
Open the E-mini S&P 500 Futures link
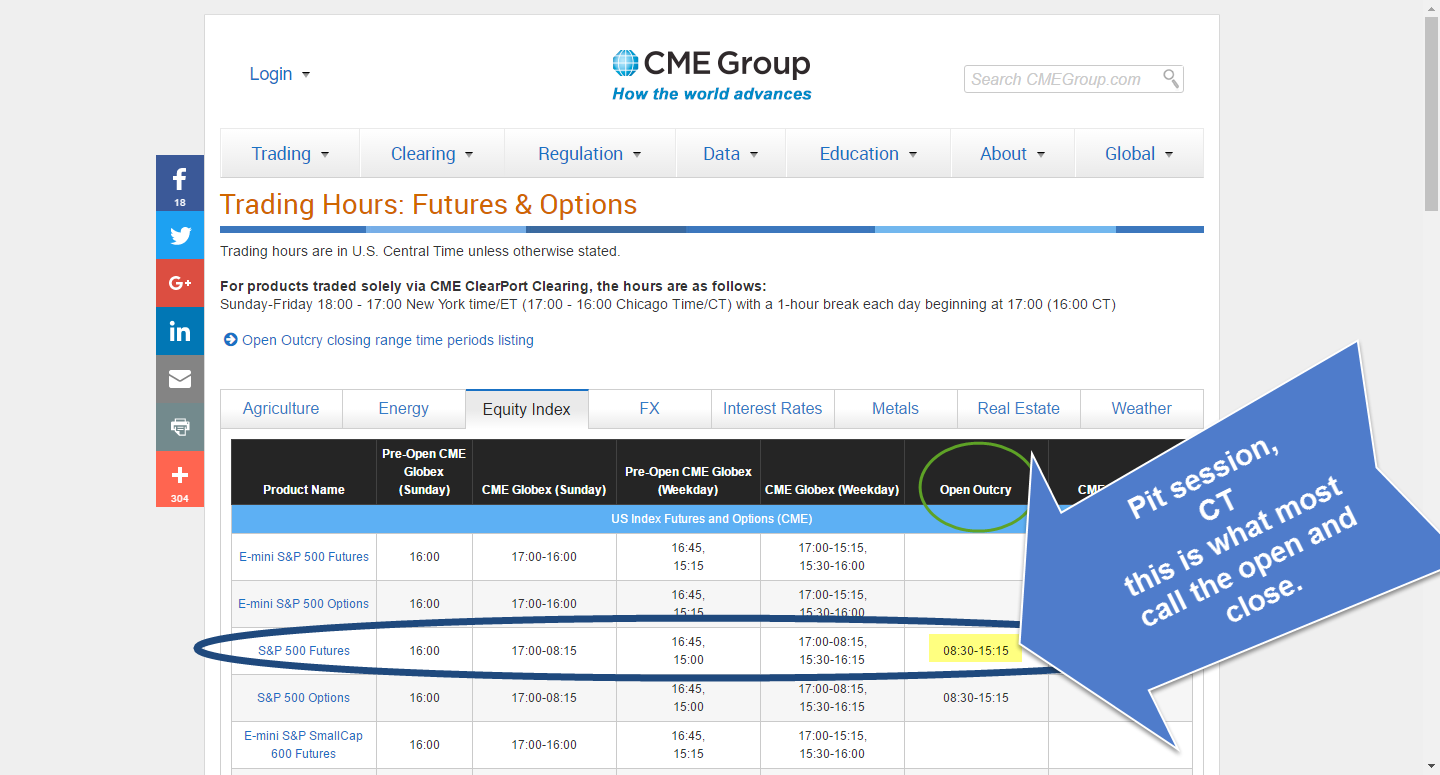pyautogui.click(x=304, y=557)
